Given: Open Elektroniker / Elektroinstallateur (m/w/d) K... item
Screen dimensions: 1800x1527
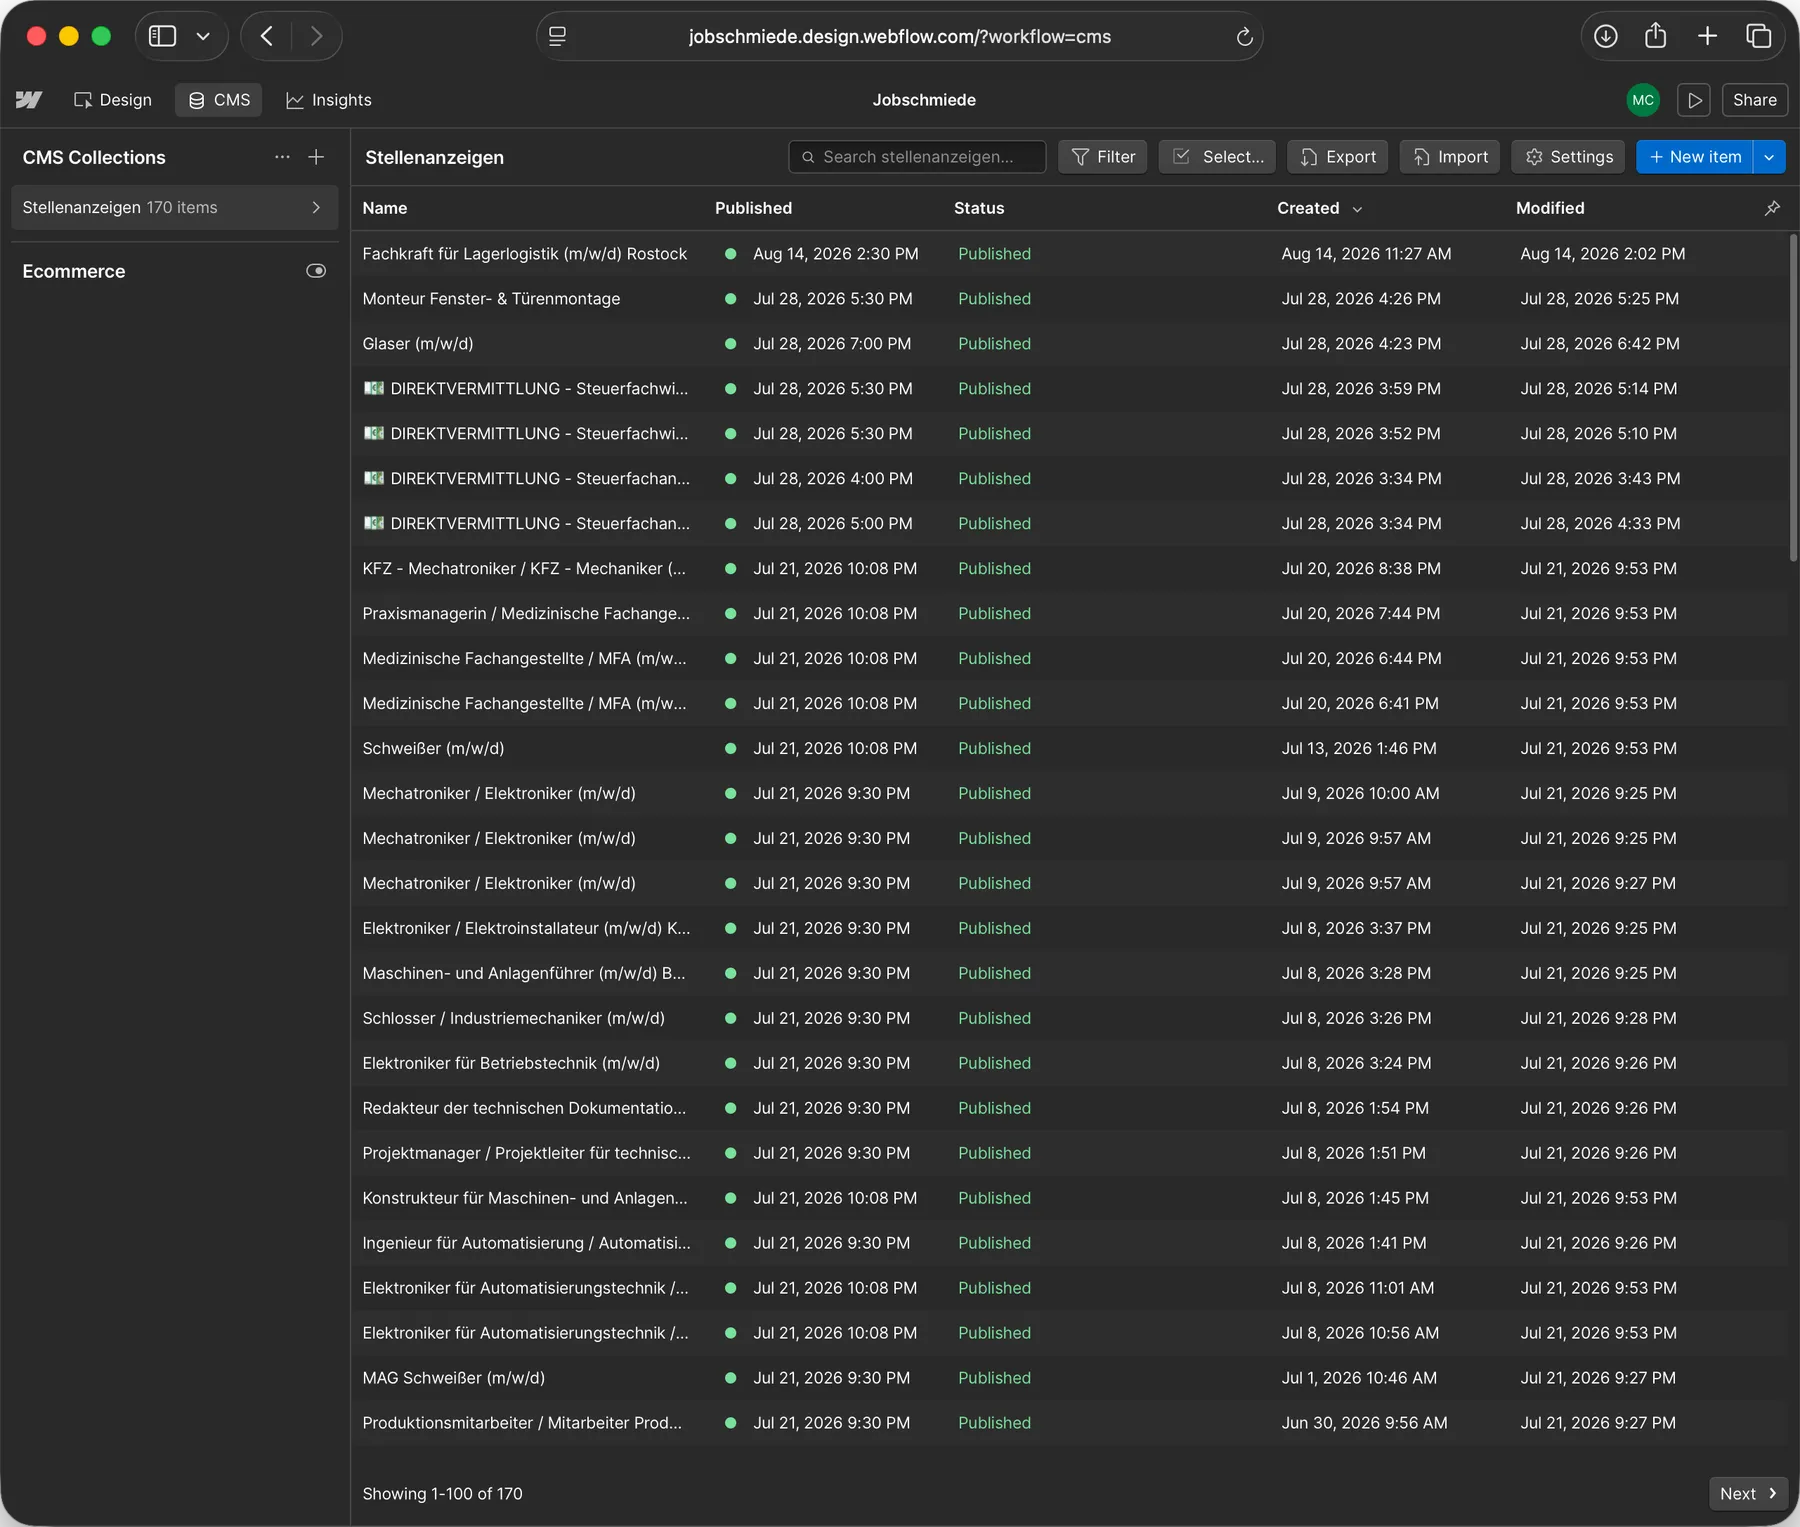Looking at the screenshot, I should pos(526,928).
